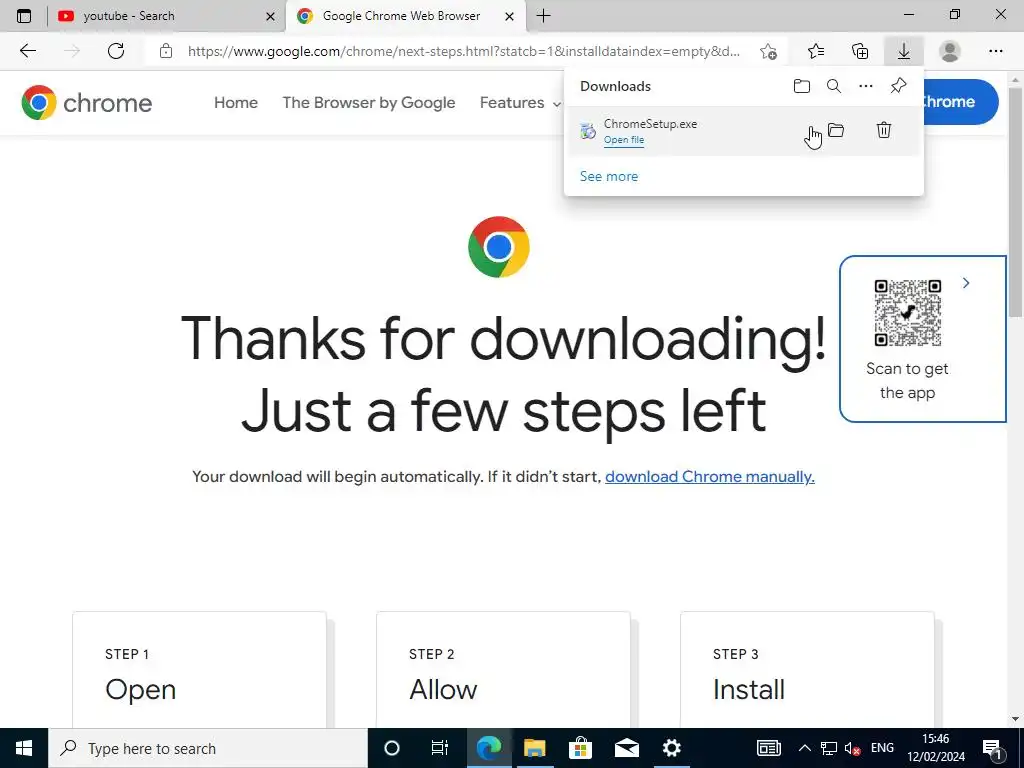
Task: Open the Collections icon in toolbar
Action: (860, 51)
